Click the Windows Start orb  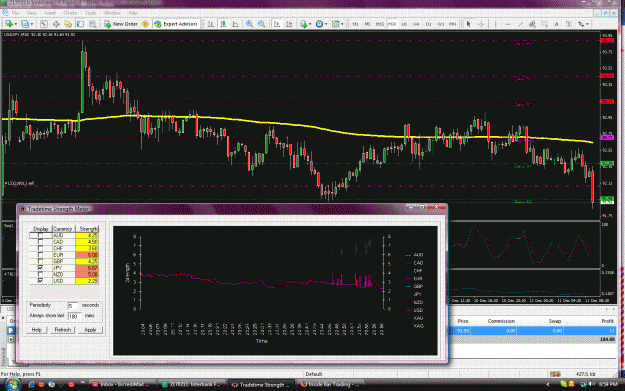tap(13, 384)
